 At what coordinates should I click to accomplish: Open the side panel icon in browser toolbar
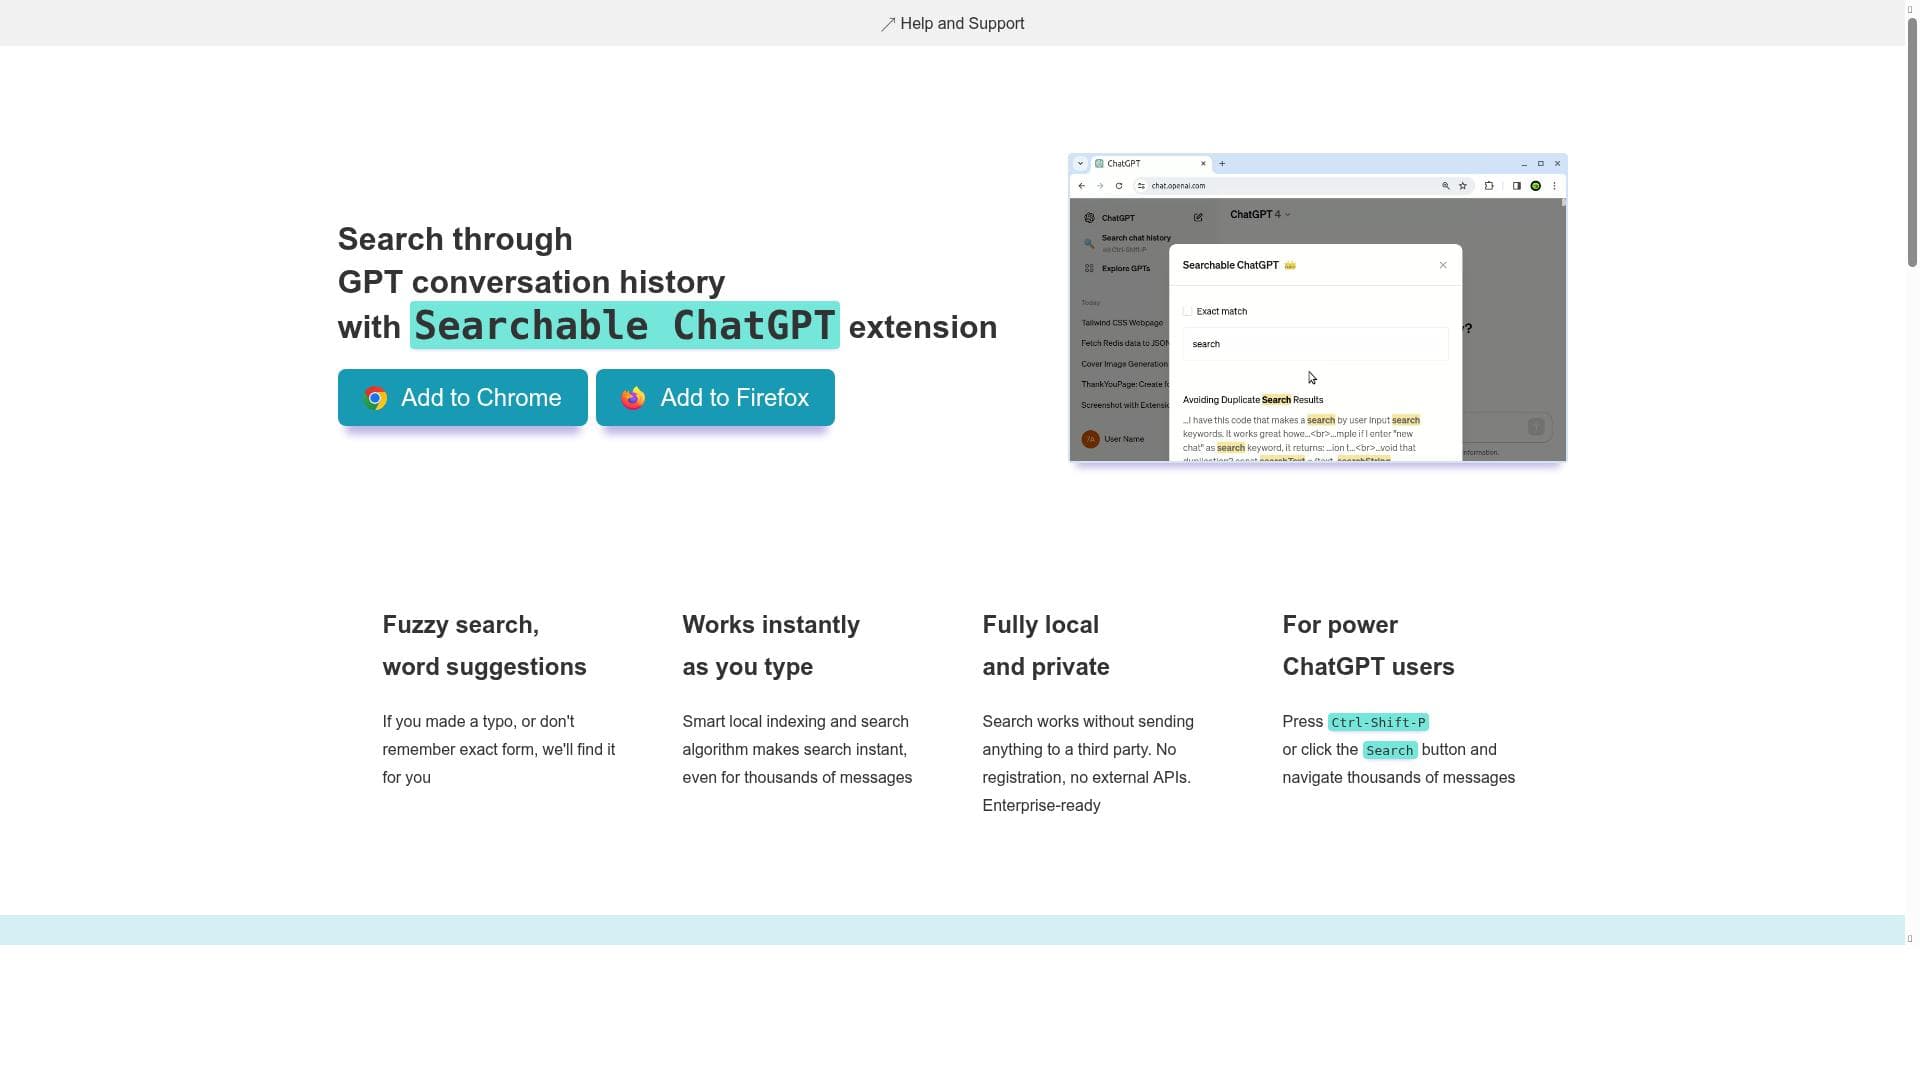click(x=1517, y=185)
